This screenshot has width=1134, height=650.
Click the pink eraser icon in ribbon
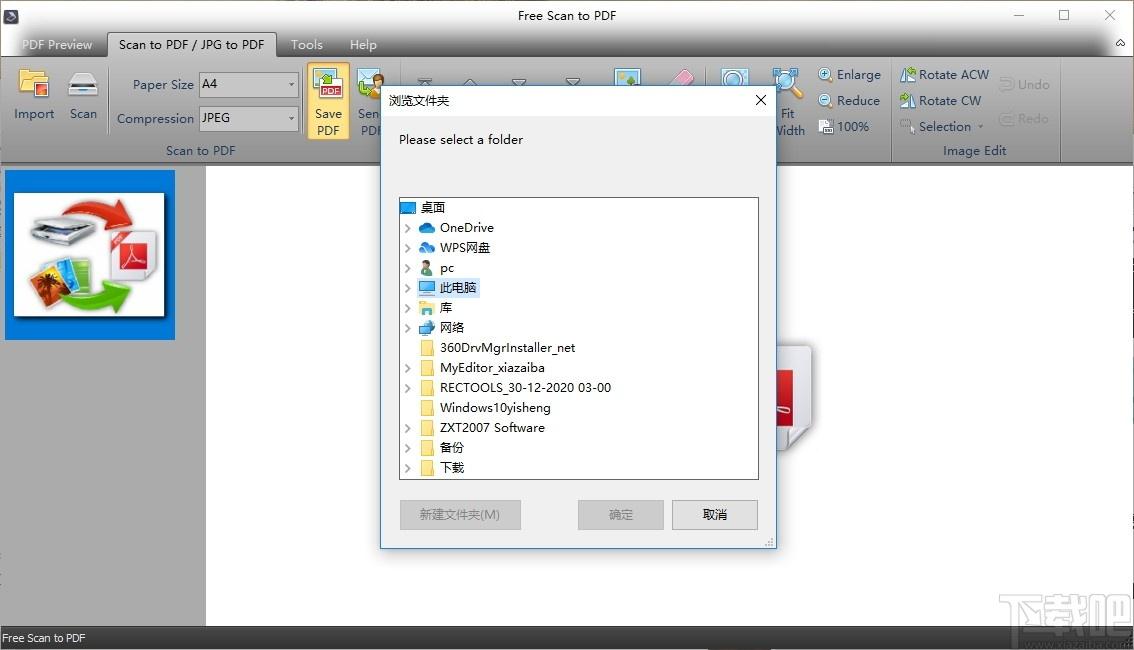coord(680,78)
